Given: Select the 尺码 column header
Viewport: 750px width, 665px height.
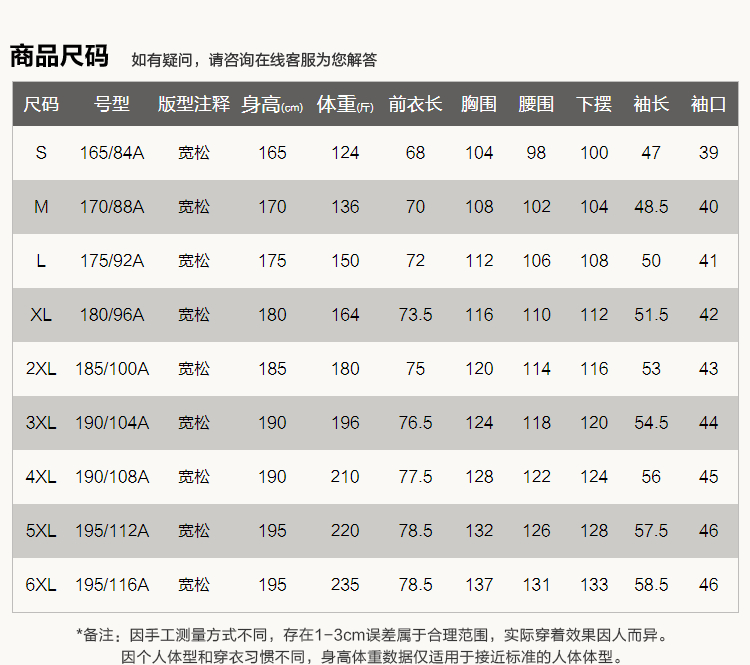Looking at the screenshot, I should point(41,104).
